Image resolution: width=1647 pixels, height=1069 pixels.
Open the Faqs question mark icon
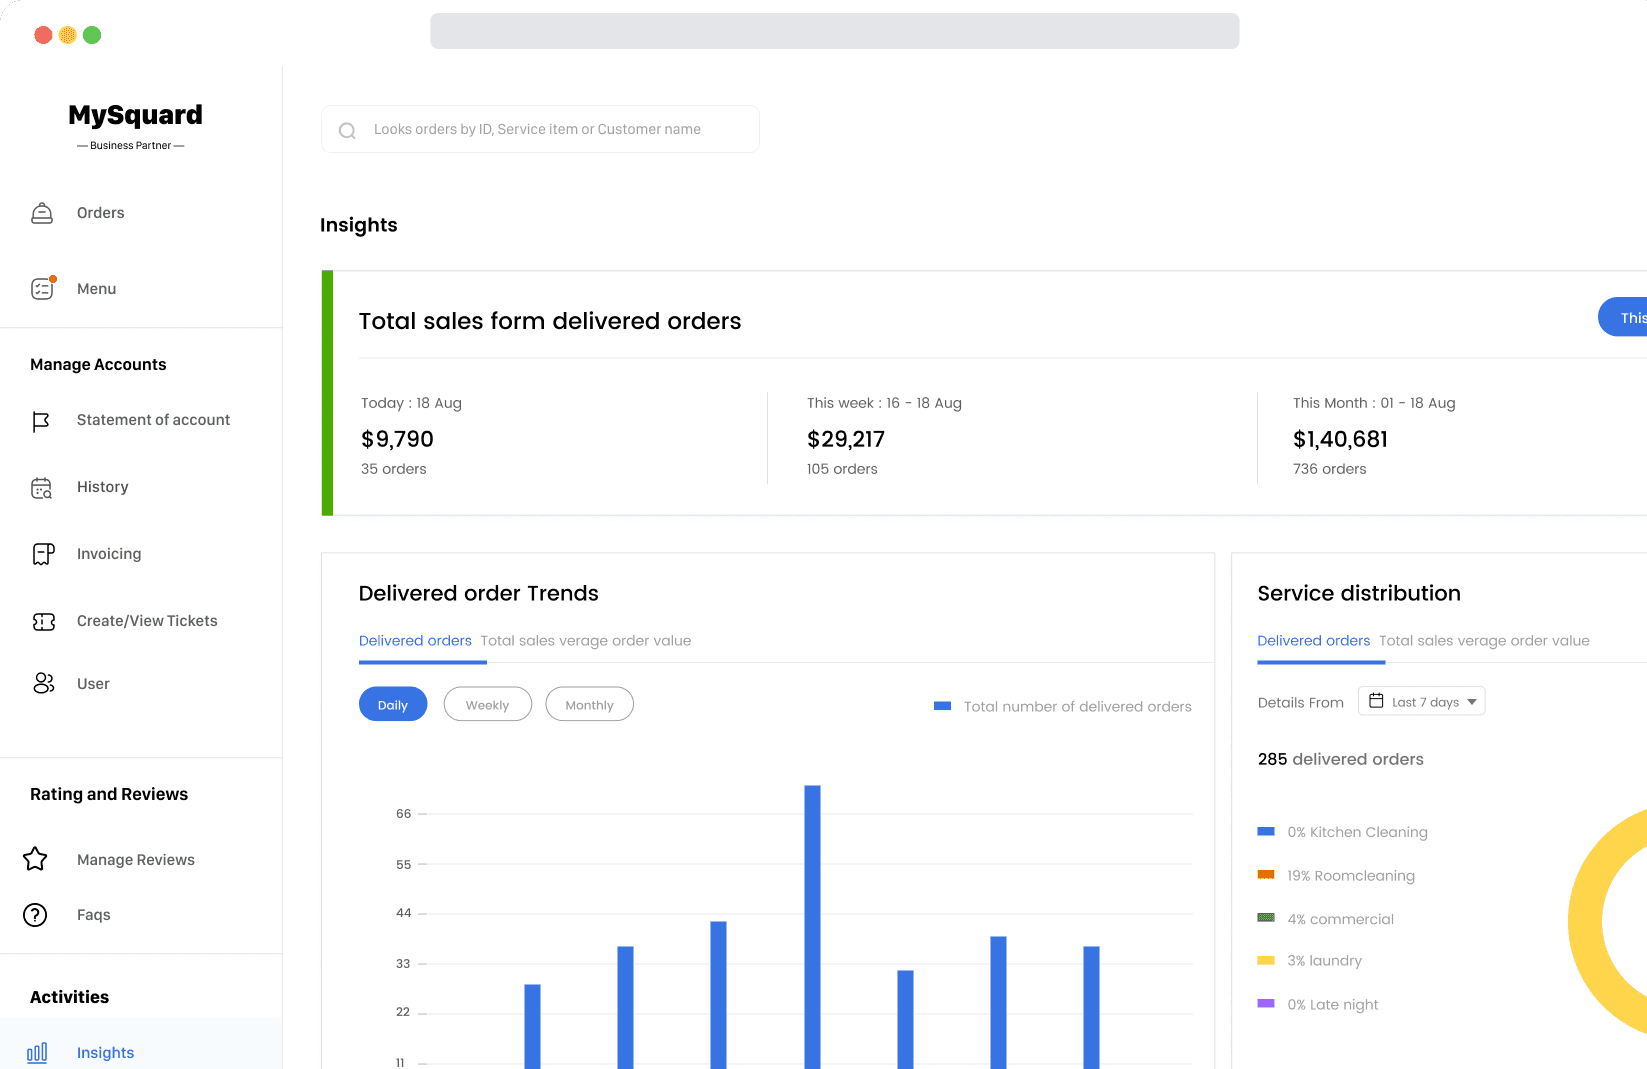36,915
